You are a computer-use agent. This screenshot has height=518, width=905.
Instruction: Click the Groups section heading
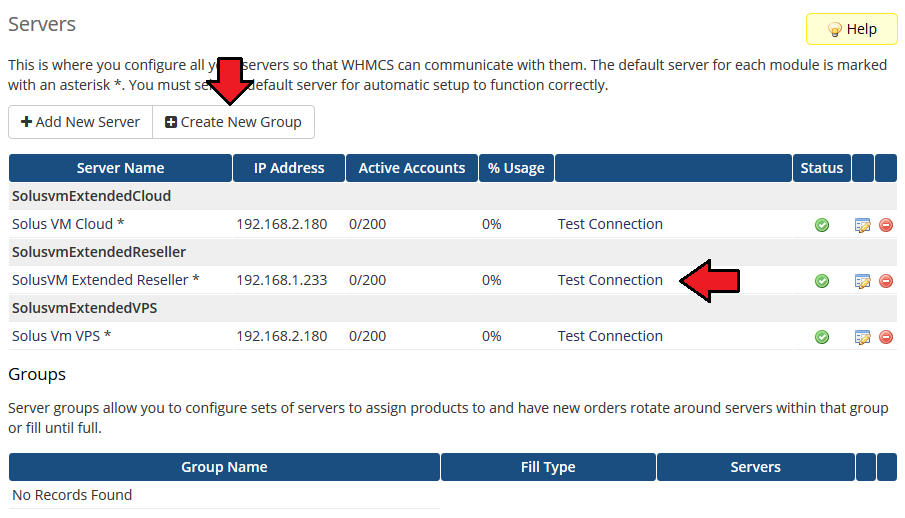tap(37, 374)
